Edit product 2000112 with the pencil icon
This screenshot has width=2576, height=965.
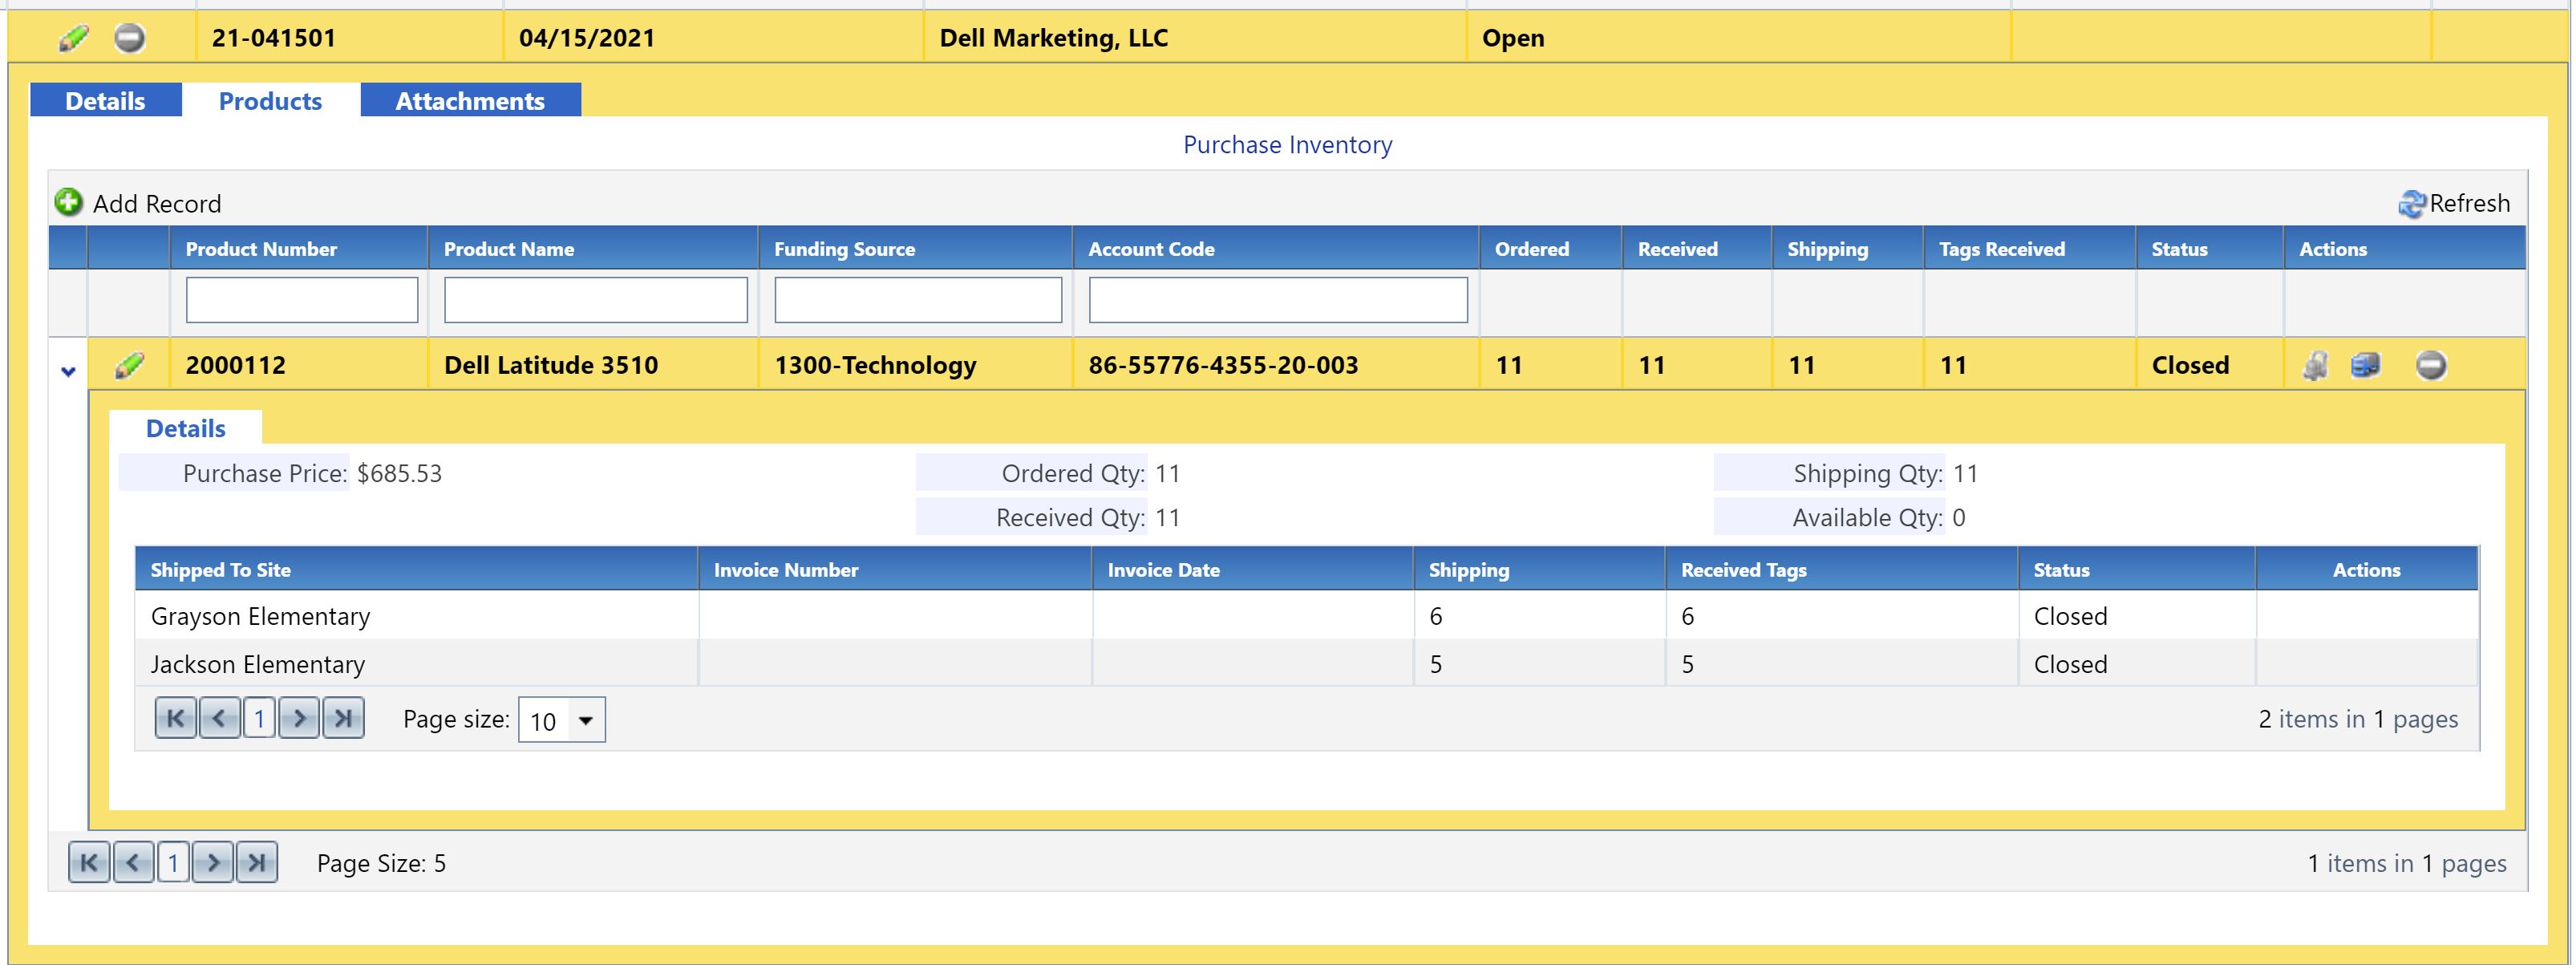129,365
